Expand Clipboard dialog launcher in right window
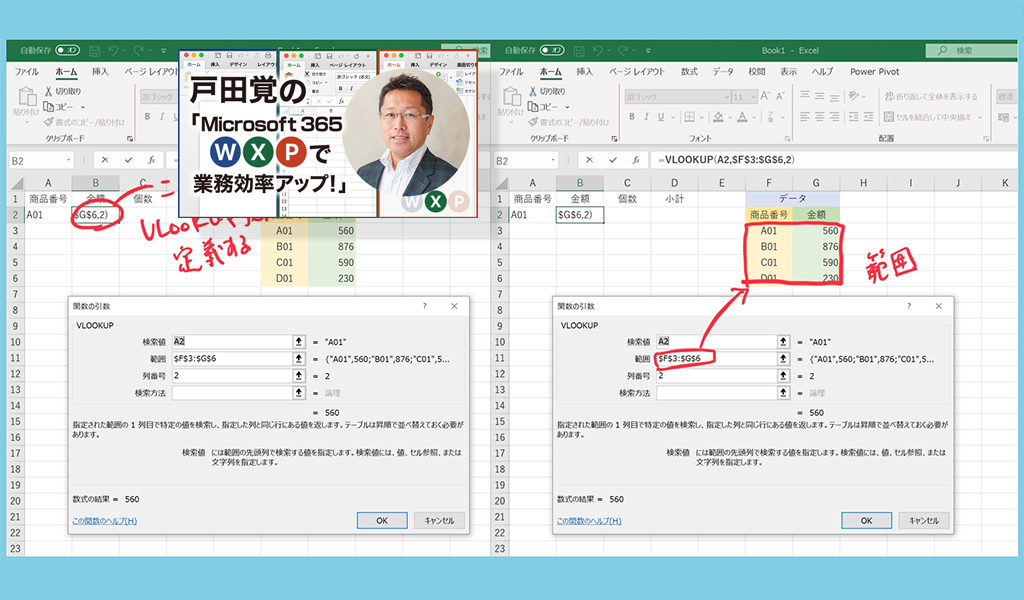1024x600 pixels. tap(614, 138)
